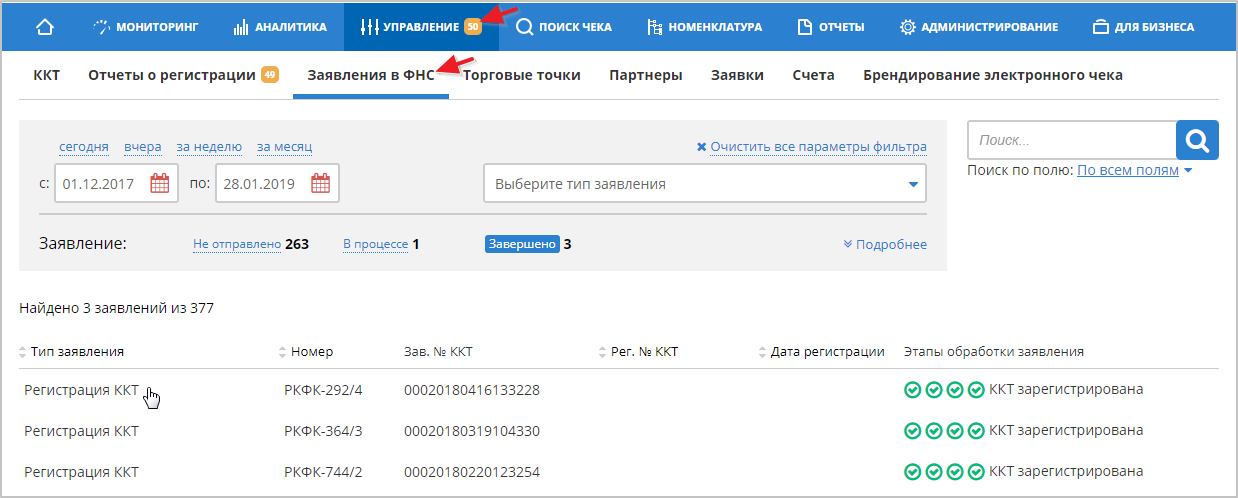The image size is (1238, 498).
Task: Expand the Подробнее section
Action: point(885,245)
